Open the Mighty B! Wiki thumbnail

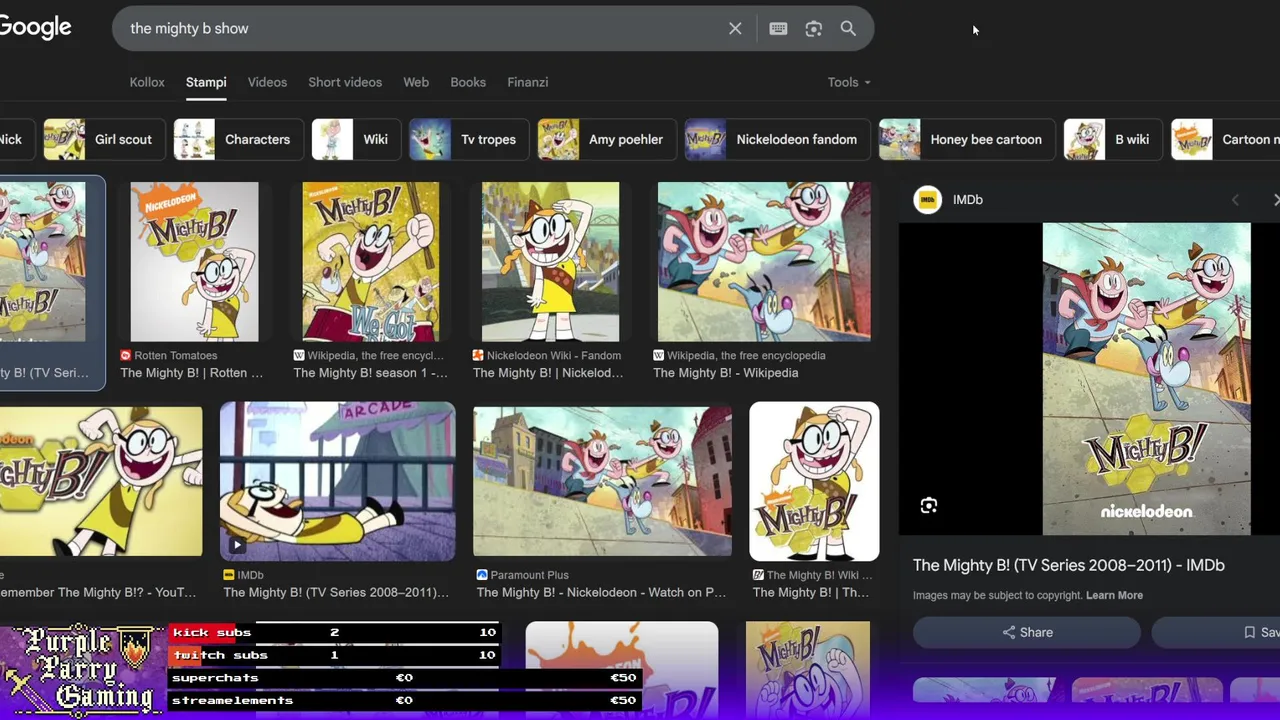click(814, 481)
